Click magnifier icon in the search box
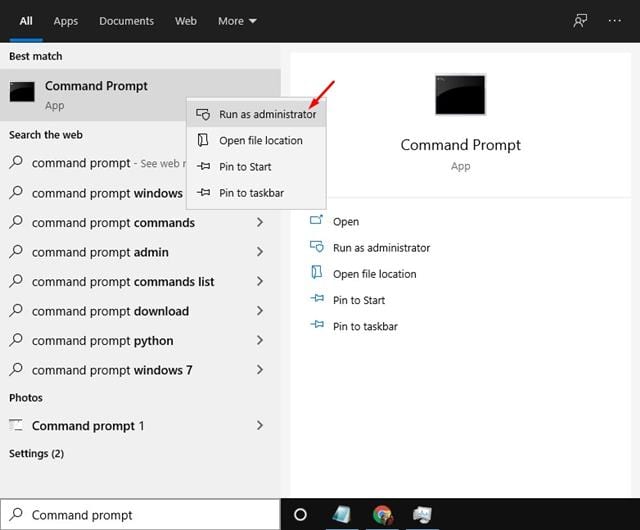 [16, 514]
